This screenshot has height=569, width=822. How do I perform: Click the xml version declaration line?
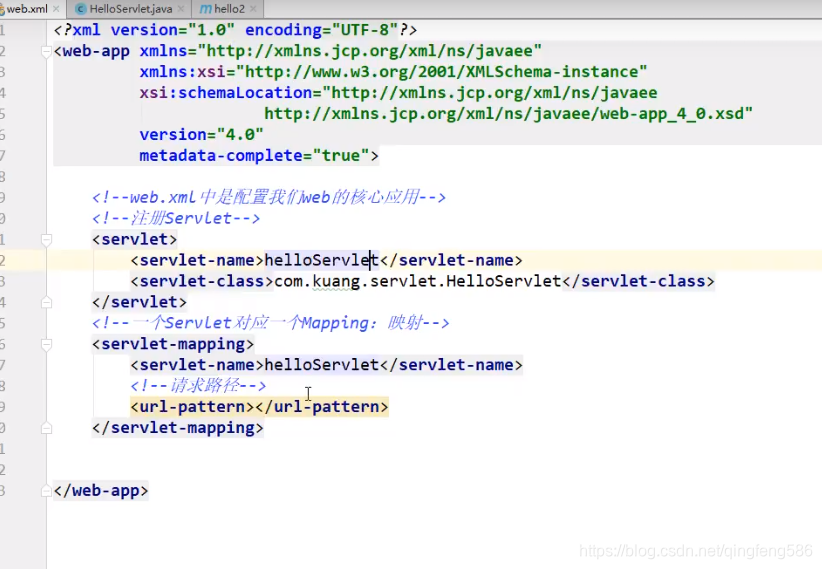[235, 30]
